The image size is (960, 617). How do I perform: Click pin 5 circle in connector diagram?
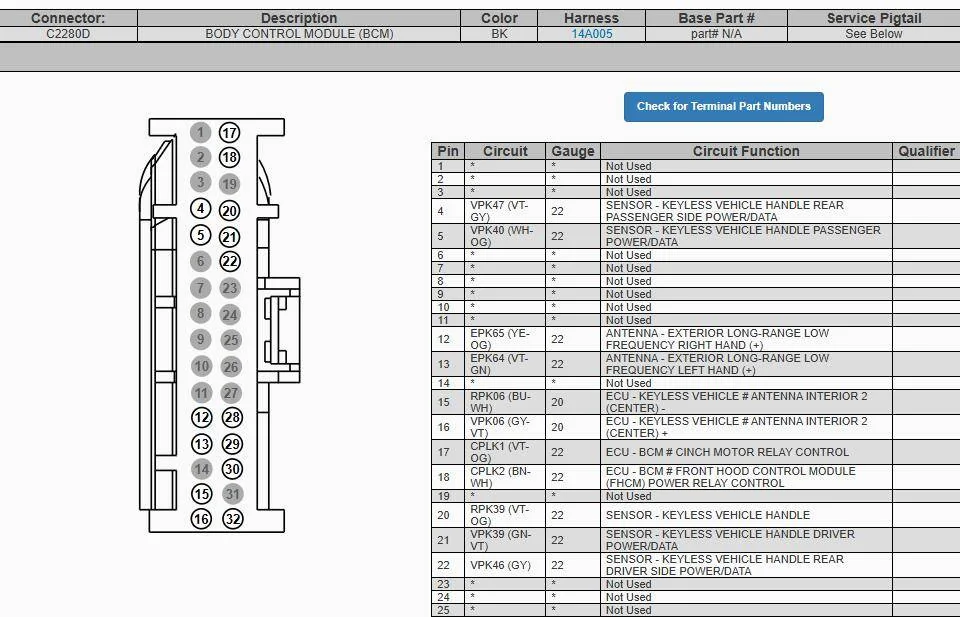click(x=201, y=236)
